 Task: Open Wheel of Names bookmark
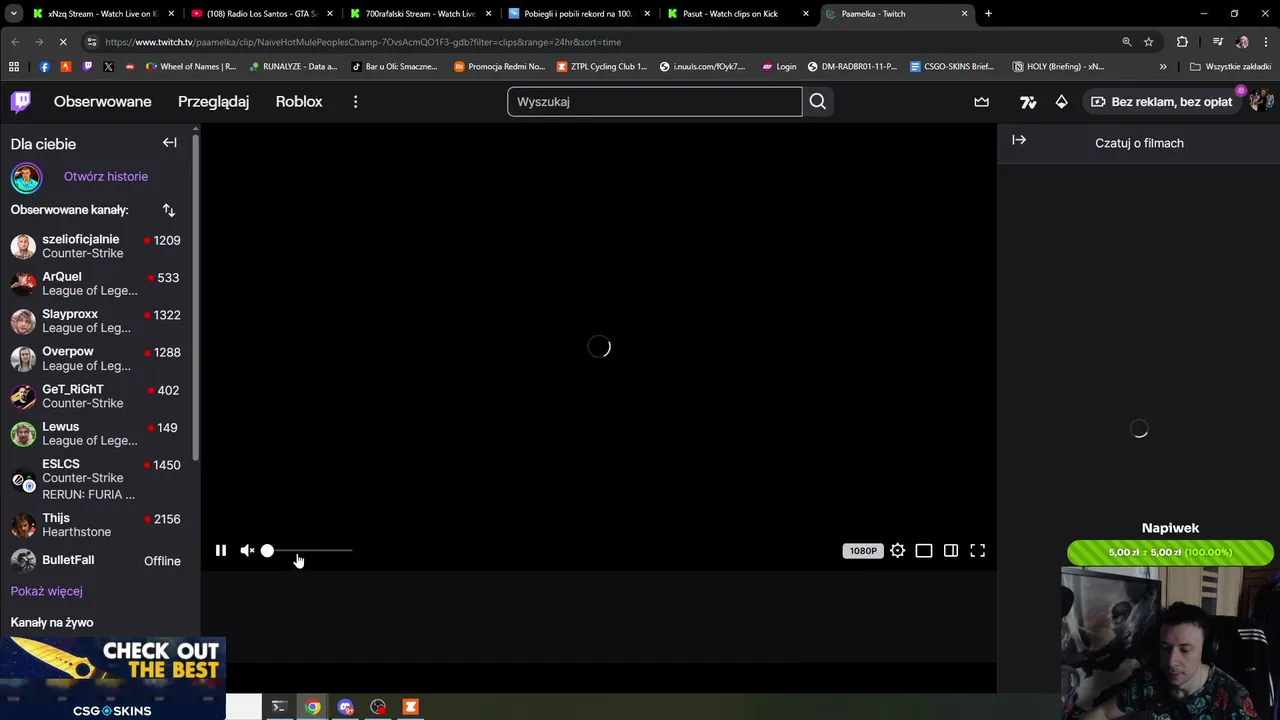[x=191, y=67]
